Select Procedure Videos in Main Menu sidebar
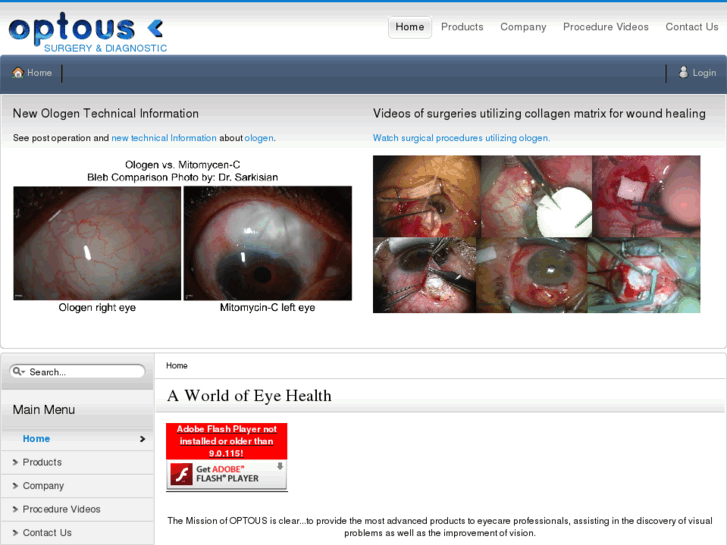The image size is (727, 545). pyautogui.click(x=61, y=509)
